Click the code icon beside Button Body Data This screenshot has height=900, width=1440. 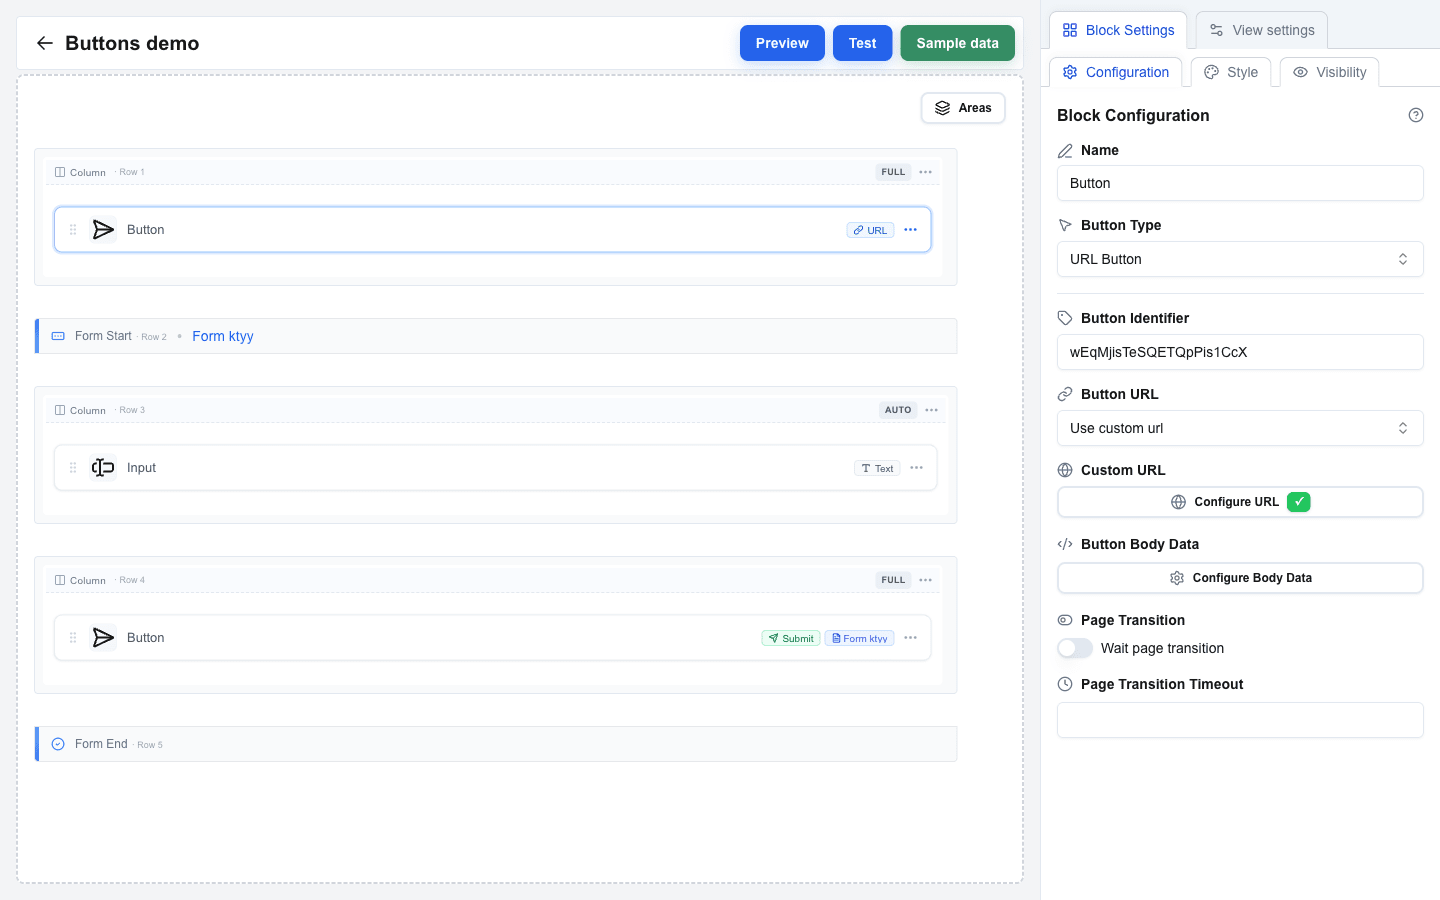pyautogui.click(x=1065, y=544)
